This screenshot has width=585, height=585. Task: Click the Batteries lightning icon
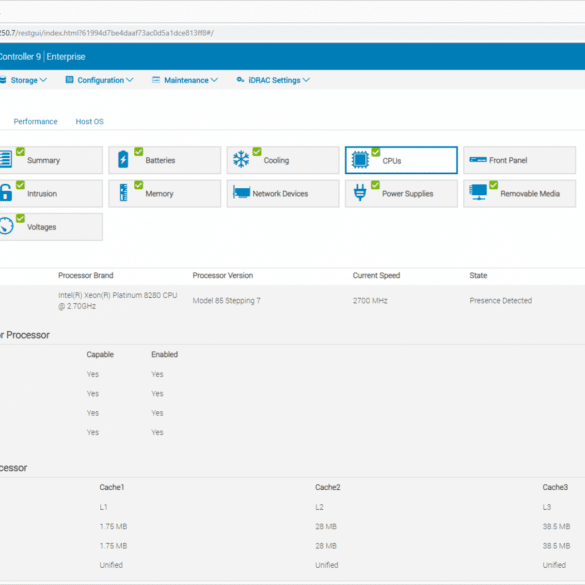pos(123,159)
